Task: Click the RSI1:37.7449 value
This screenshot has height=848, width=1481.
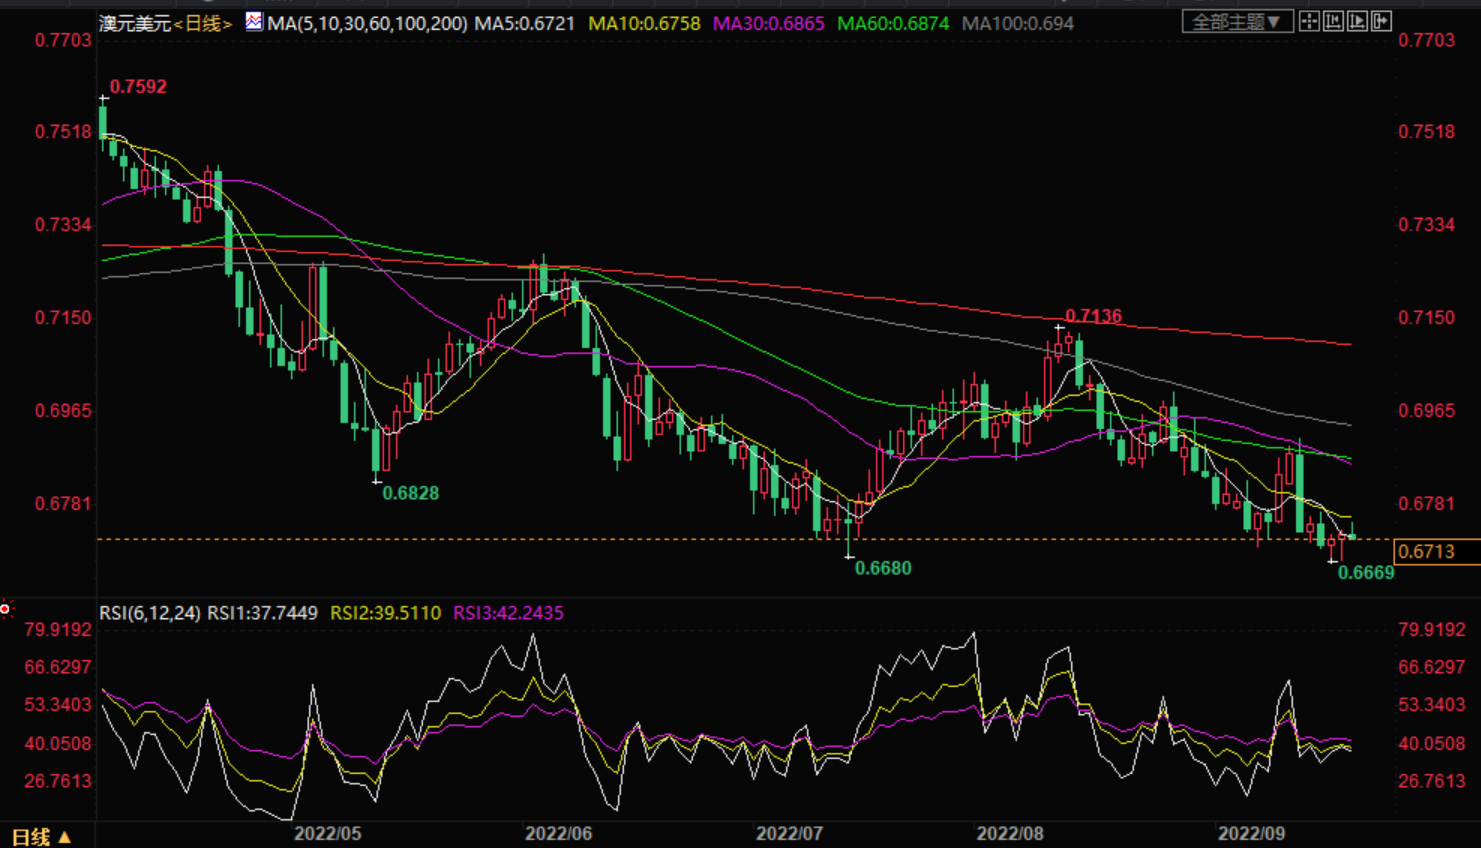Action: point(263,613)
